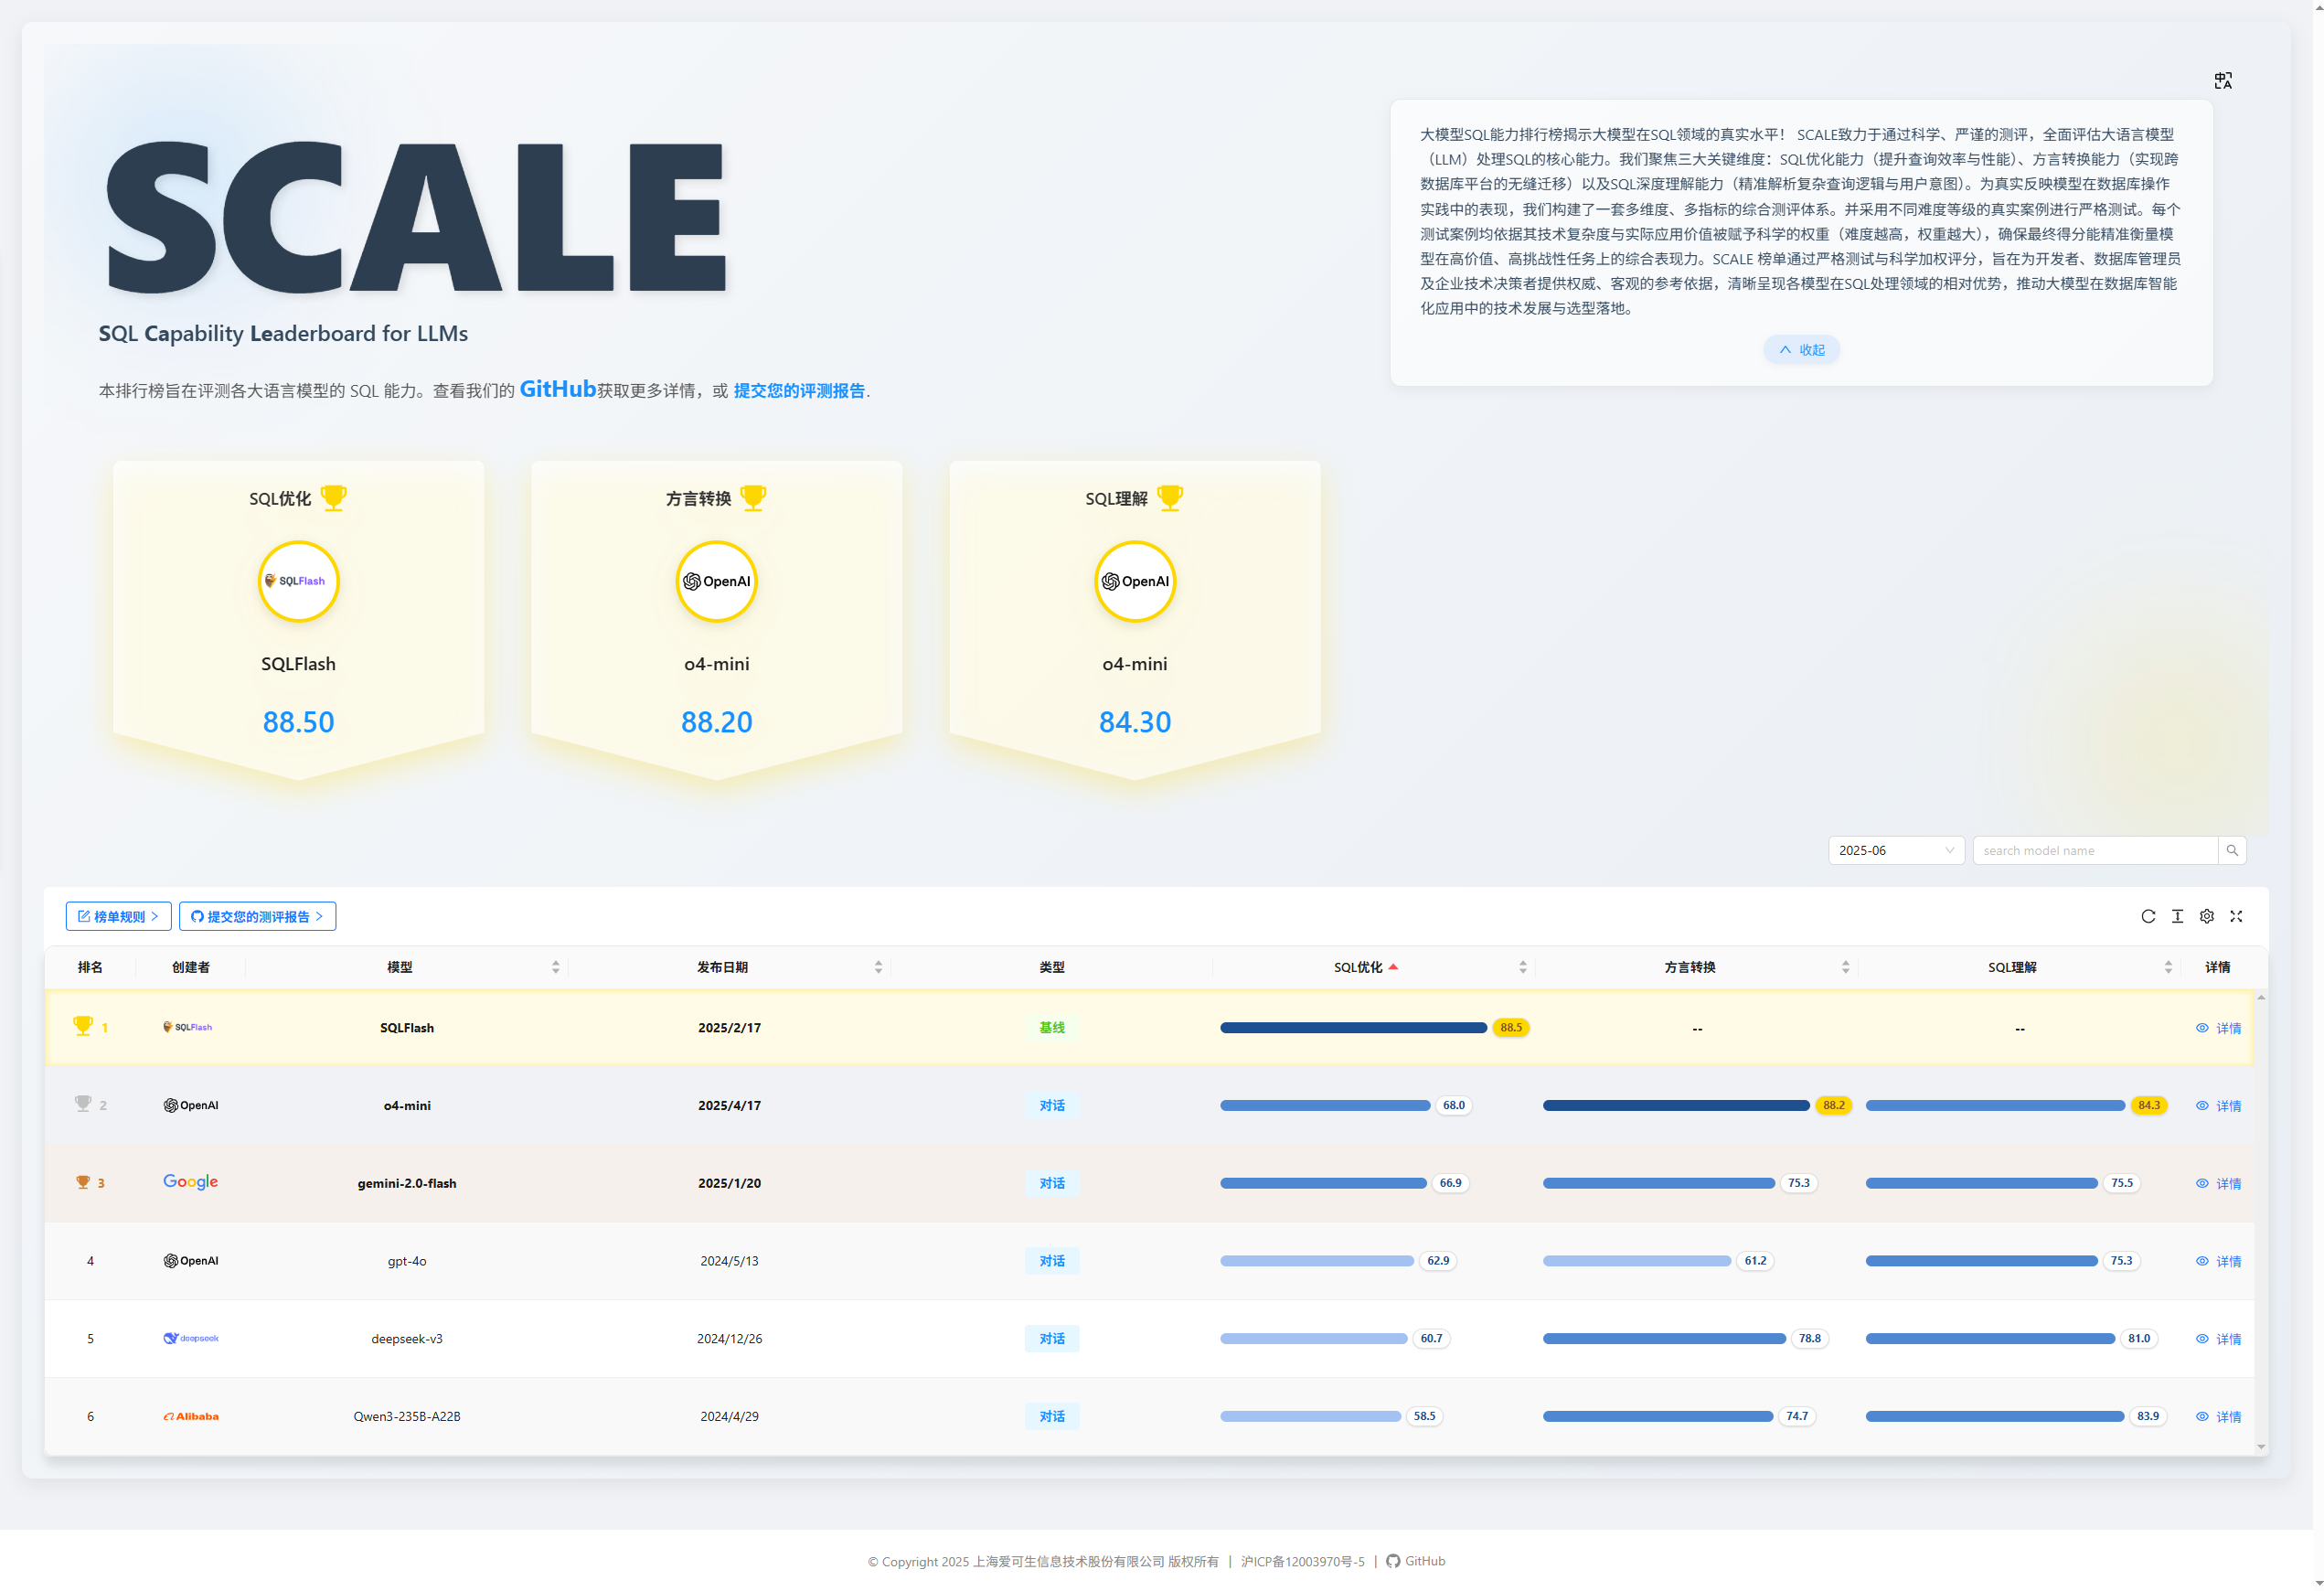The width and height of the screenshot is (2324, 1591).
Task: Expand the 榜单规则 panel
Action: tap(118, 915)
